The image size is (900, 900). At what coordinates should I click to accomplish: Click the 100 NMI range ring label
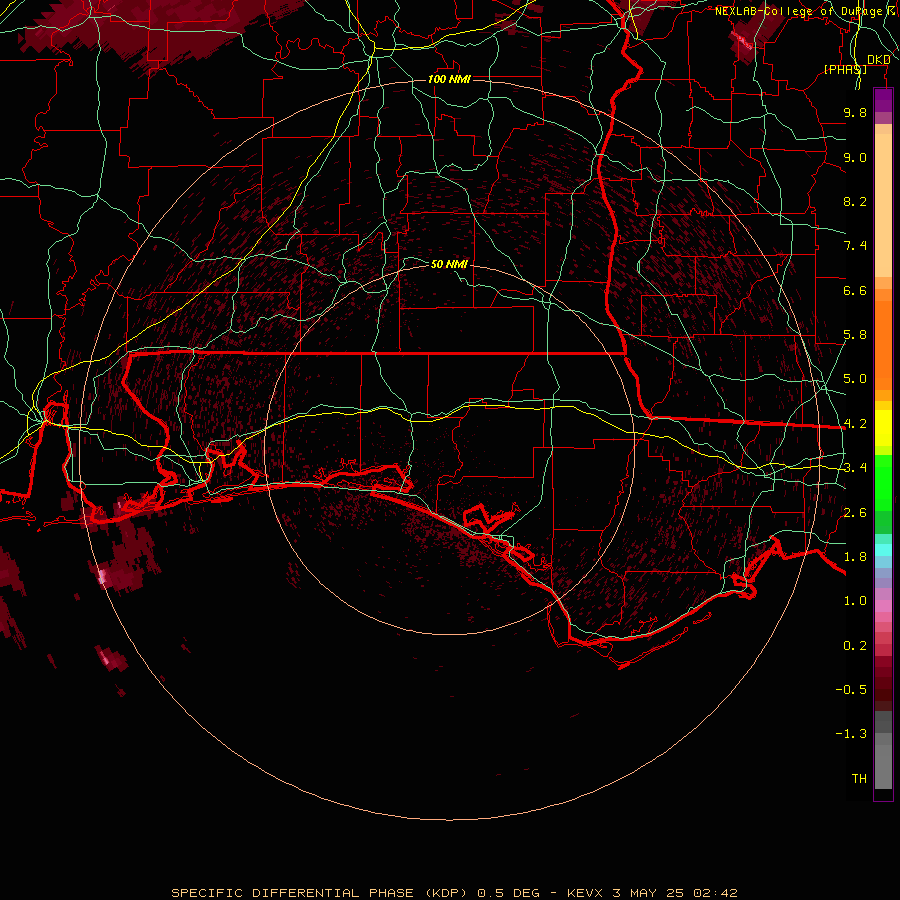pyautogui.click(x=449, y=79)
